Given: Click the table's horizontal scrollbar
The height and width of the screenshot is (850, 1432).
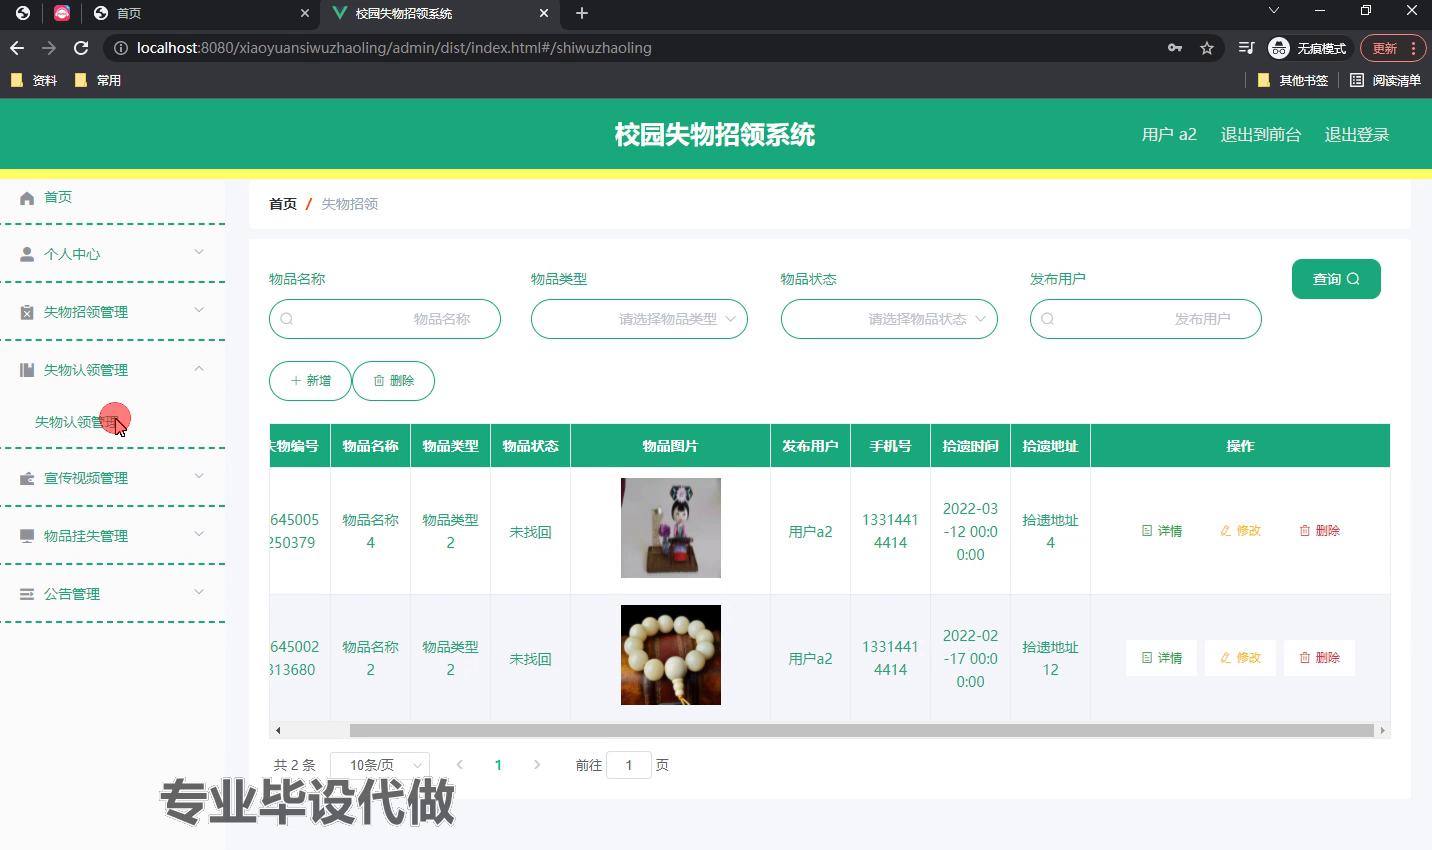Looking at the screenshot, I should tap(860, 731).
